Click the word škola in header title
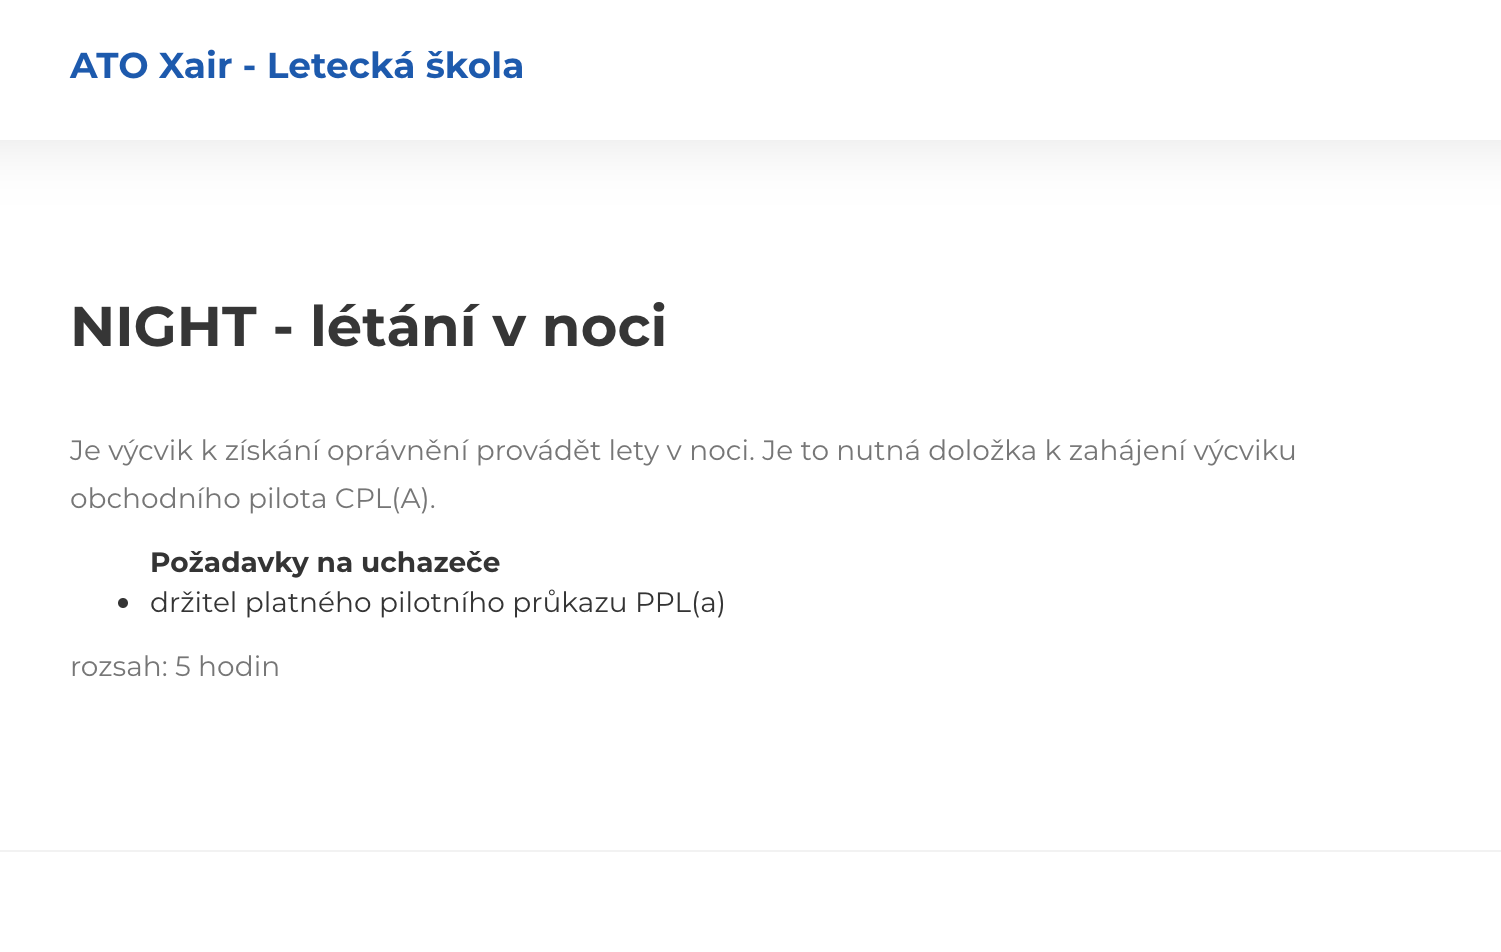The width and height of the screenshot is (1501, 952). coord(475,66)
